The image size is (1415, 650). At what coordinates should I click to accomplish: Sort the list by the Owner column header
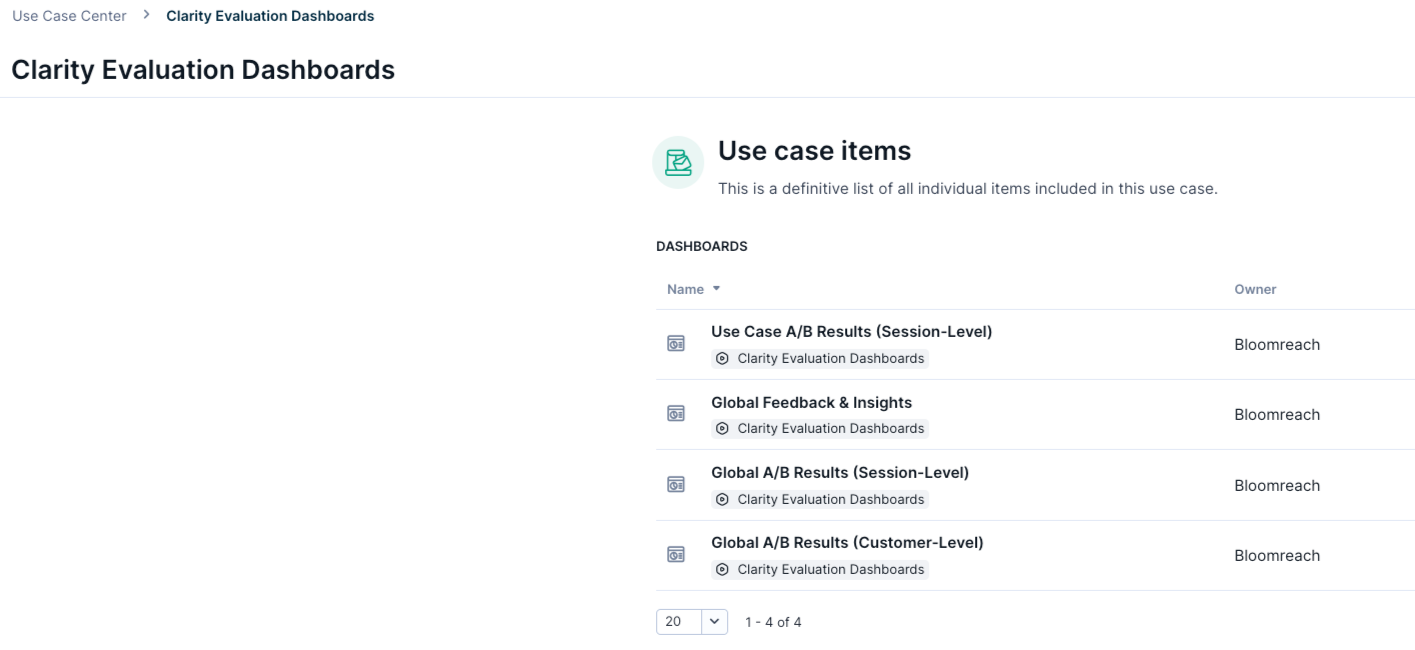point(1255,289)
